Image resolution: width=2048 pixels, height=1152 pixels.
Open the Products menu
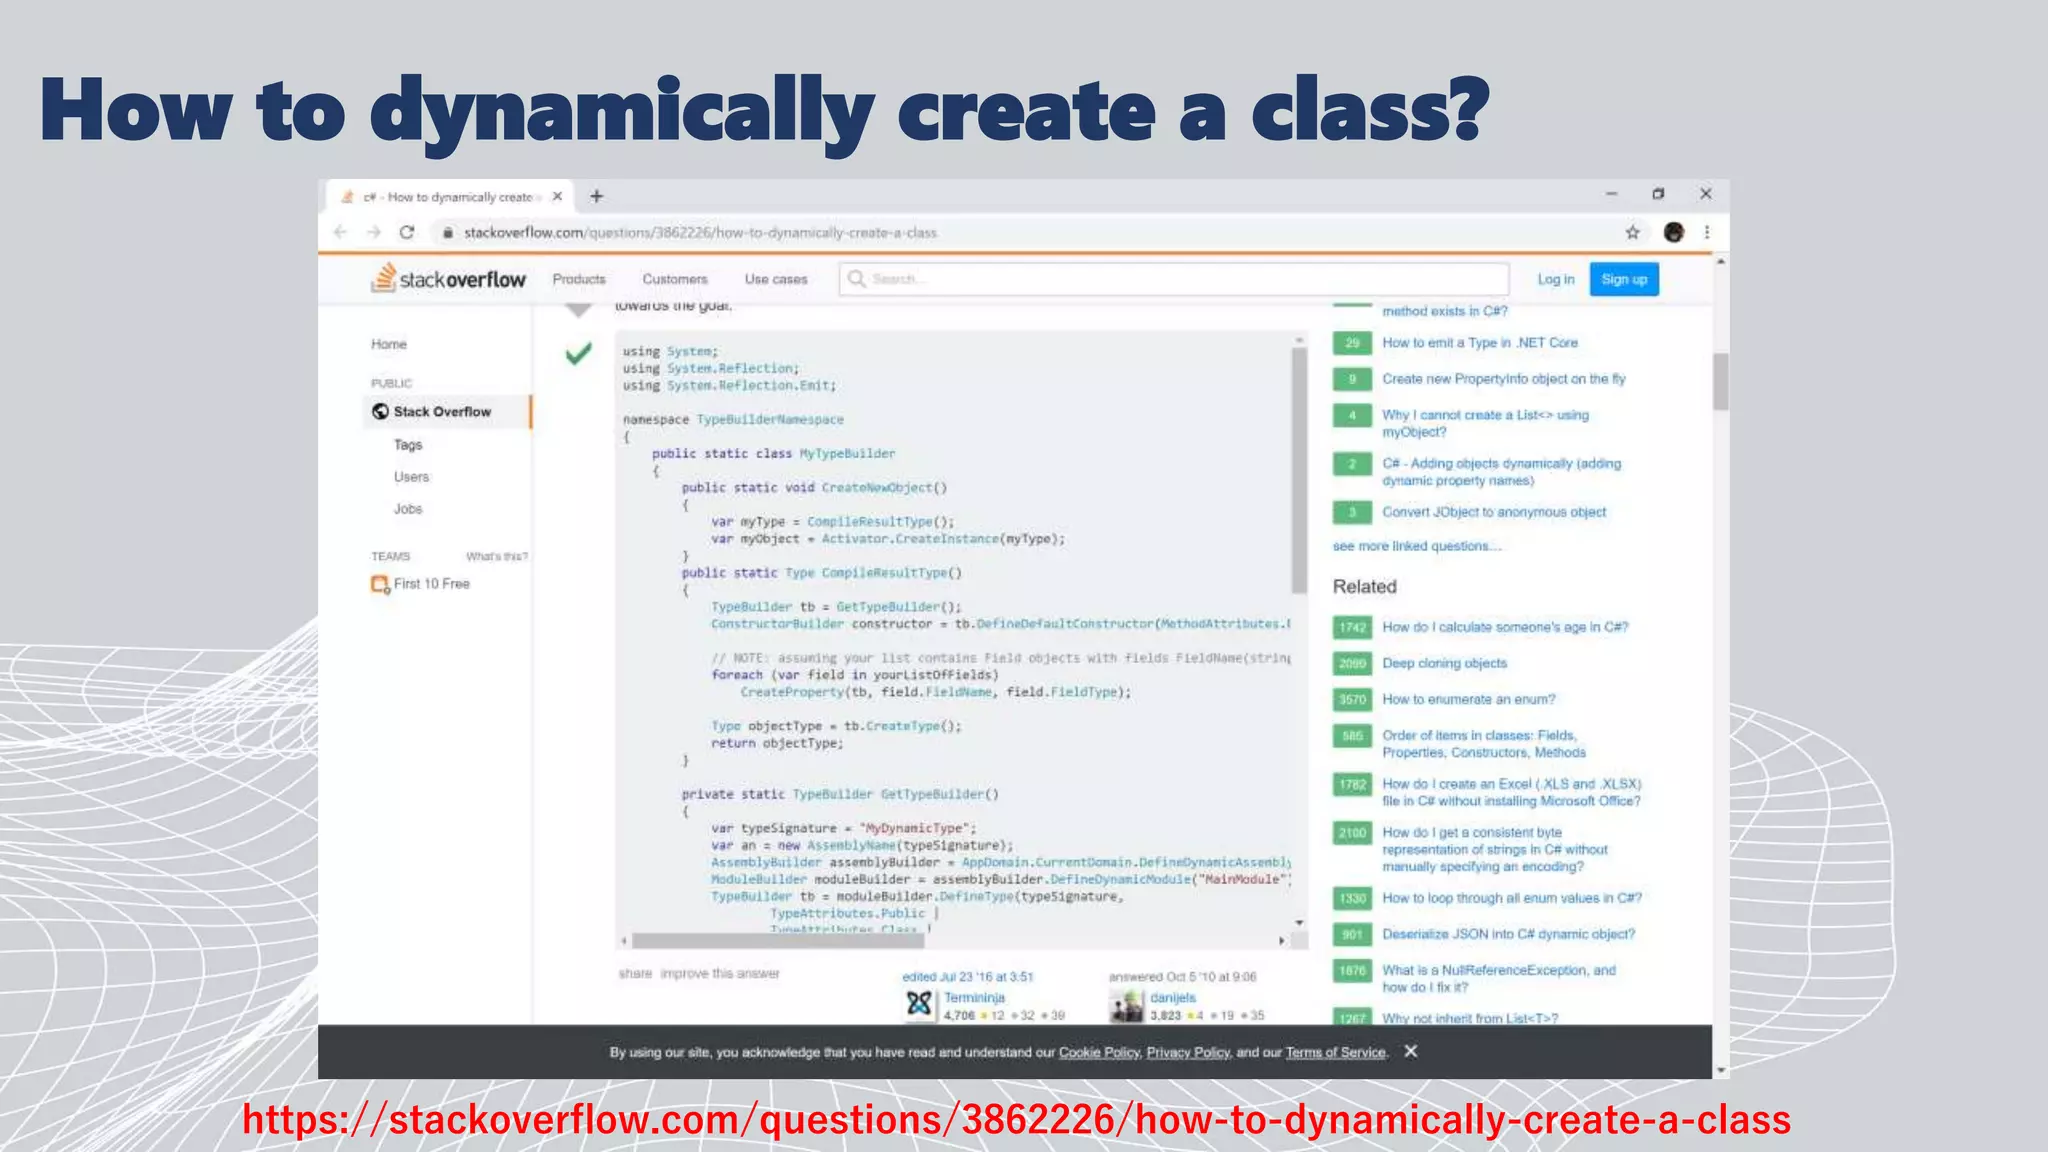click(x=579, y=279)
